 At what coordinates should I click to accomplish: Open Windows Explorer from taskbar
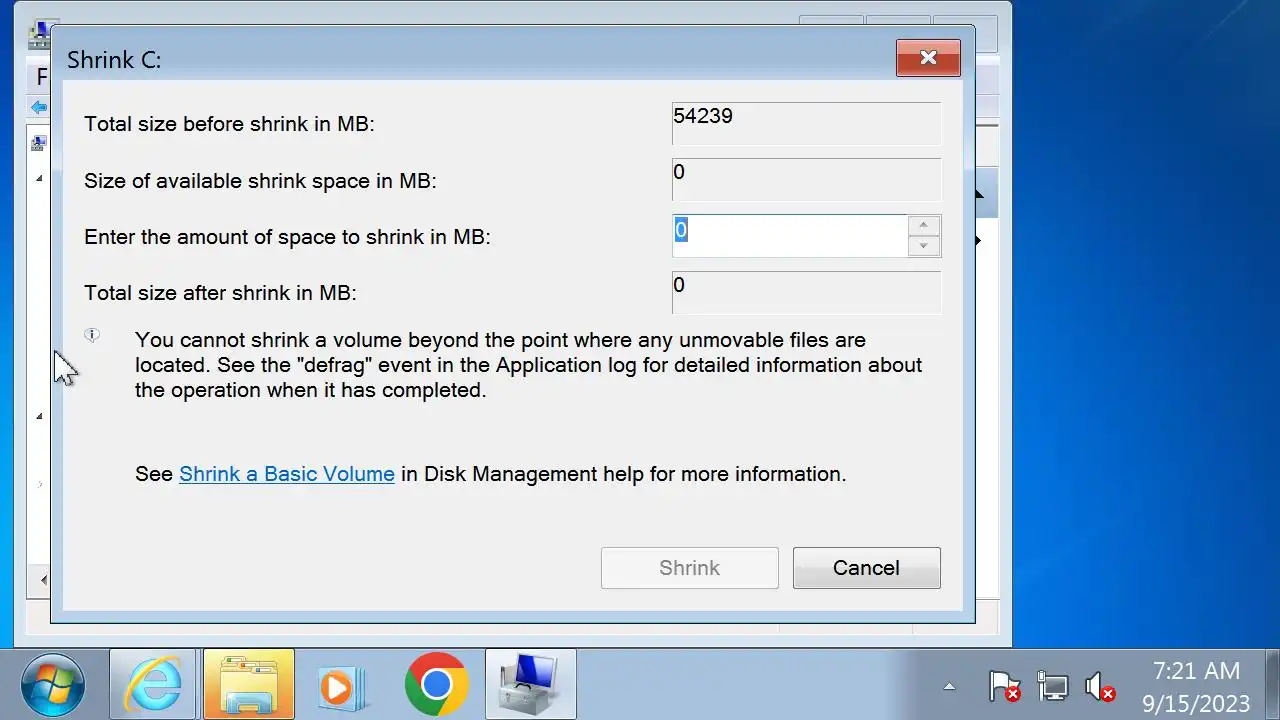249,685
